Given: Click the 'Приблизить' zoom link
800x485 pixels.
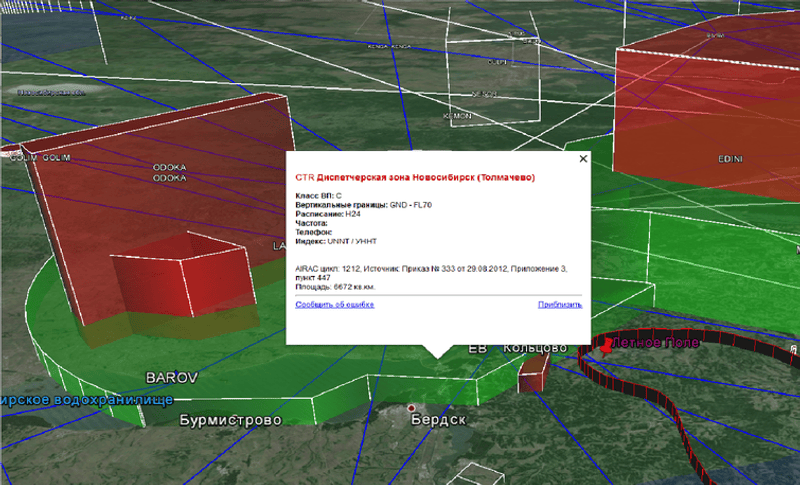Looking at the screenshot, I should (x=559, y=304).
